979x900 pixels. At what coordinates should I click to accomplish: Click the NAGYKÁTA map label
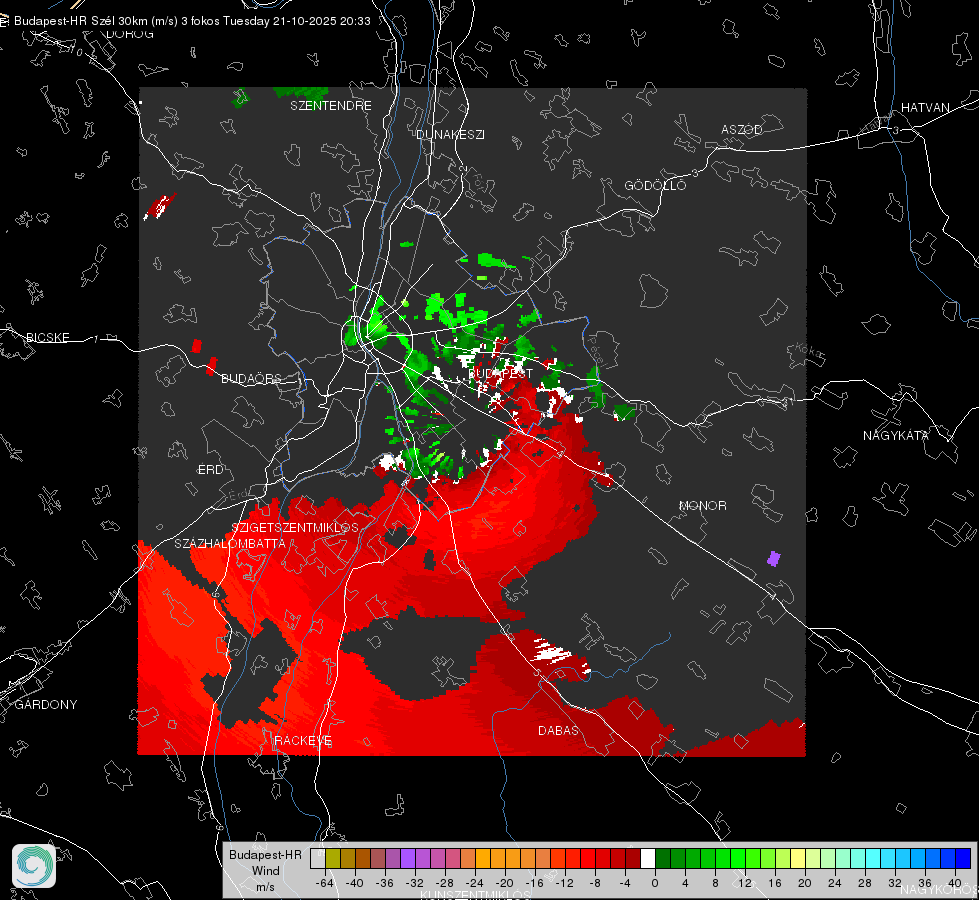pos(896,435)
